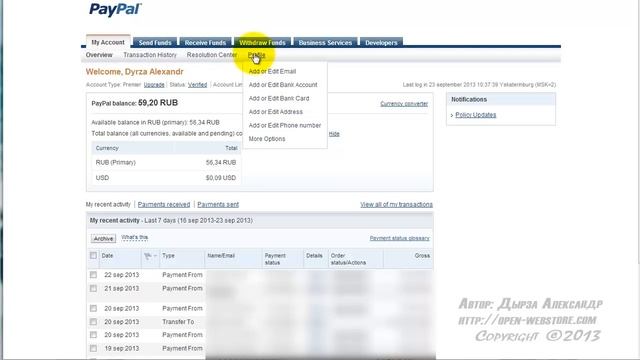Click the Upgrade account link

tap(154, 85)
